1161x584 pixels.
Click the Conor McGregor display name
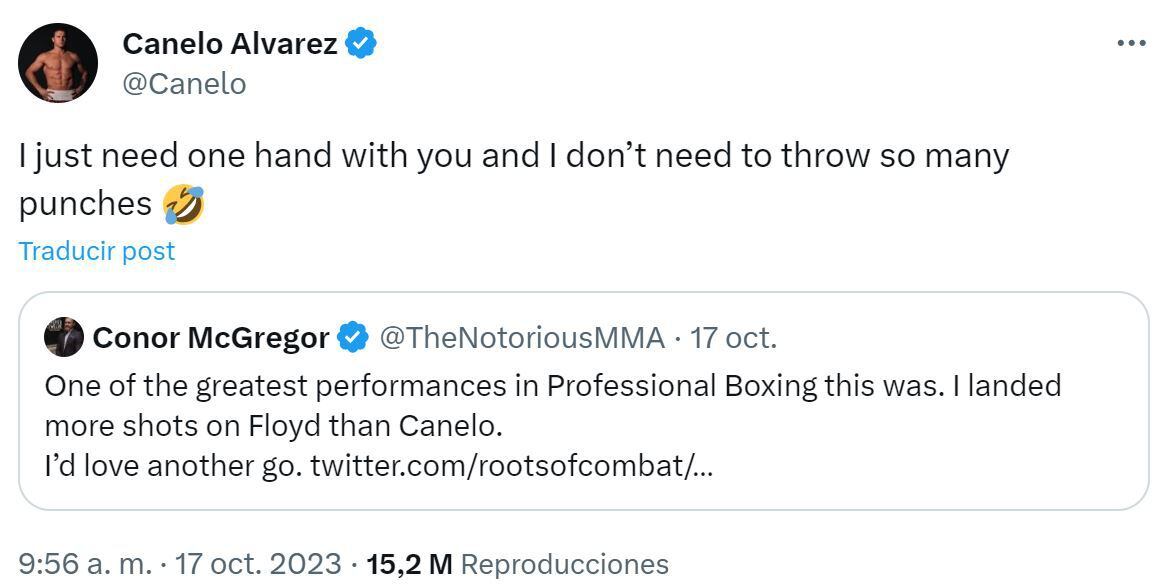211,338
